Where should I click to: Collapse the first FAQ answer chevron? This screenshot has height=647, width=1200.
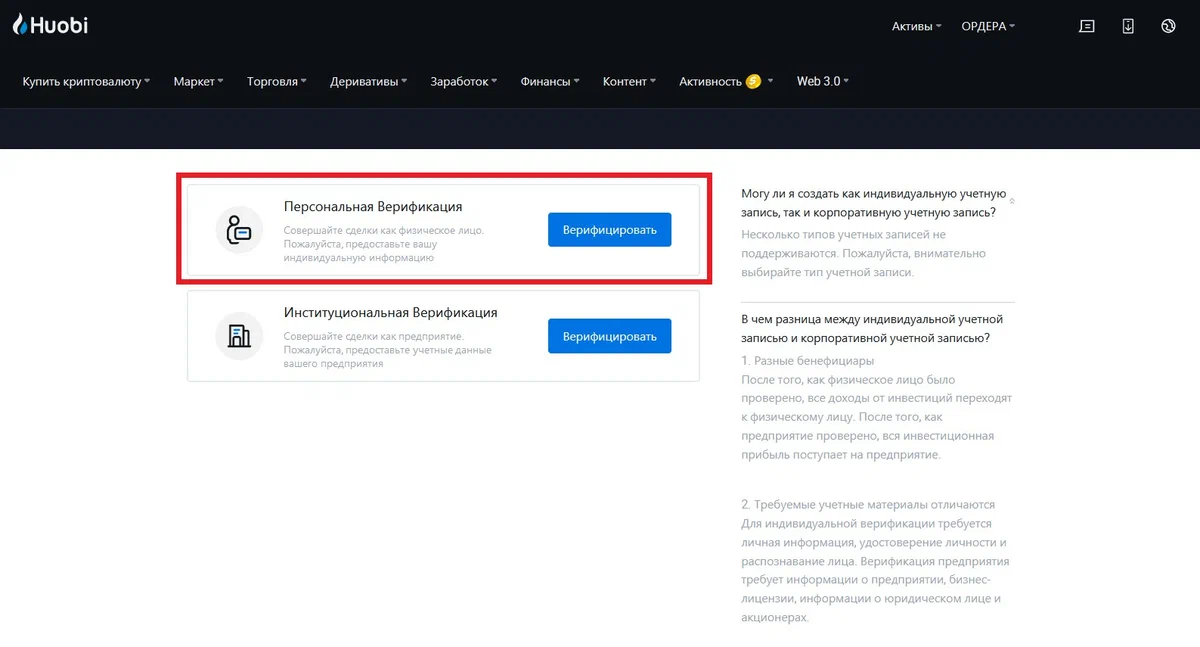1011,201
